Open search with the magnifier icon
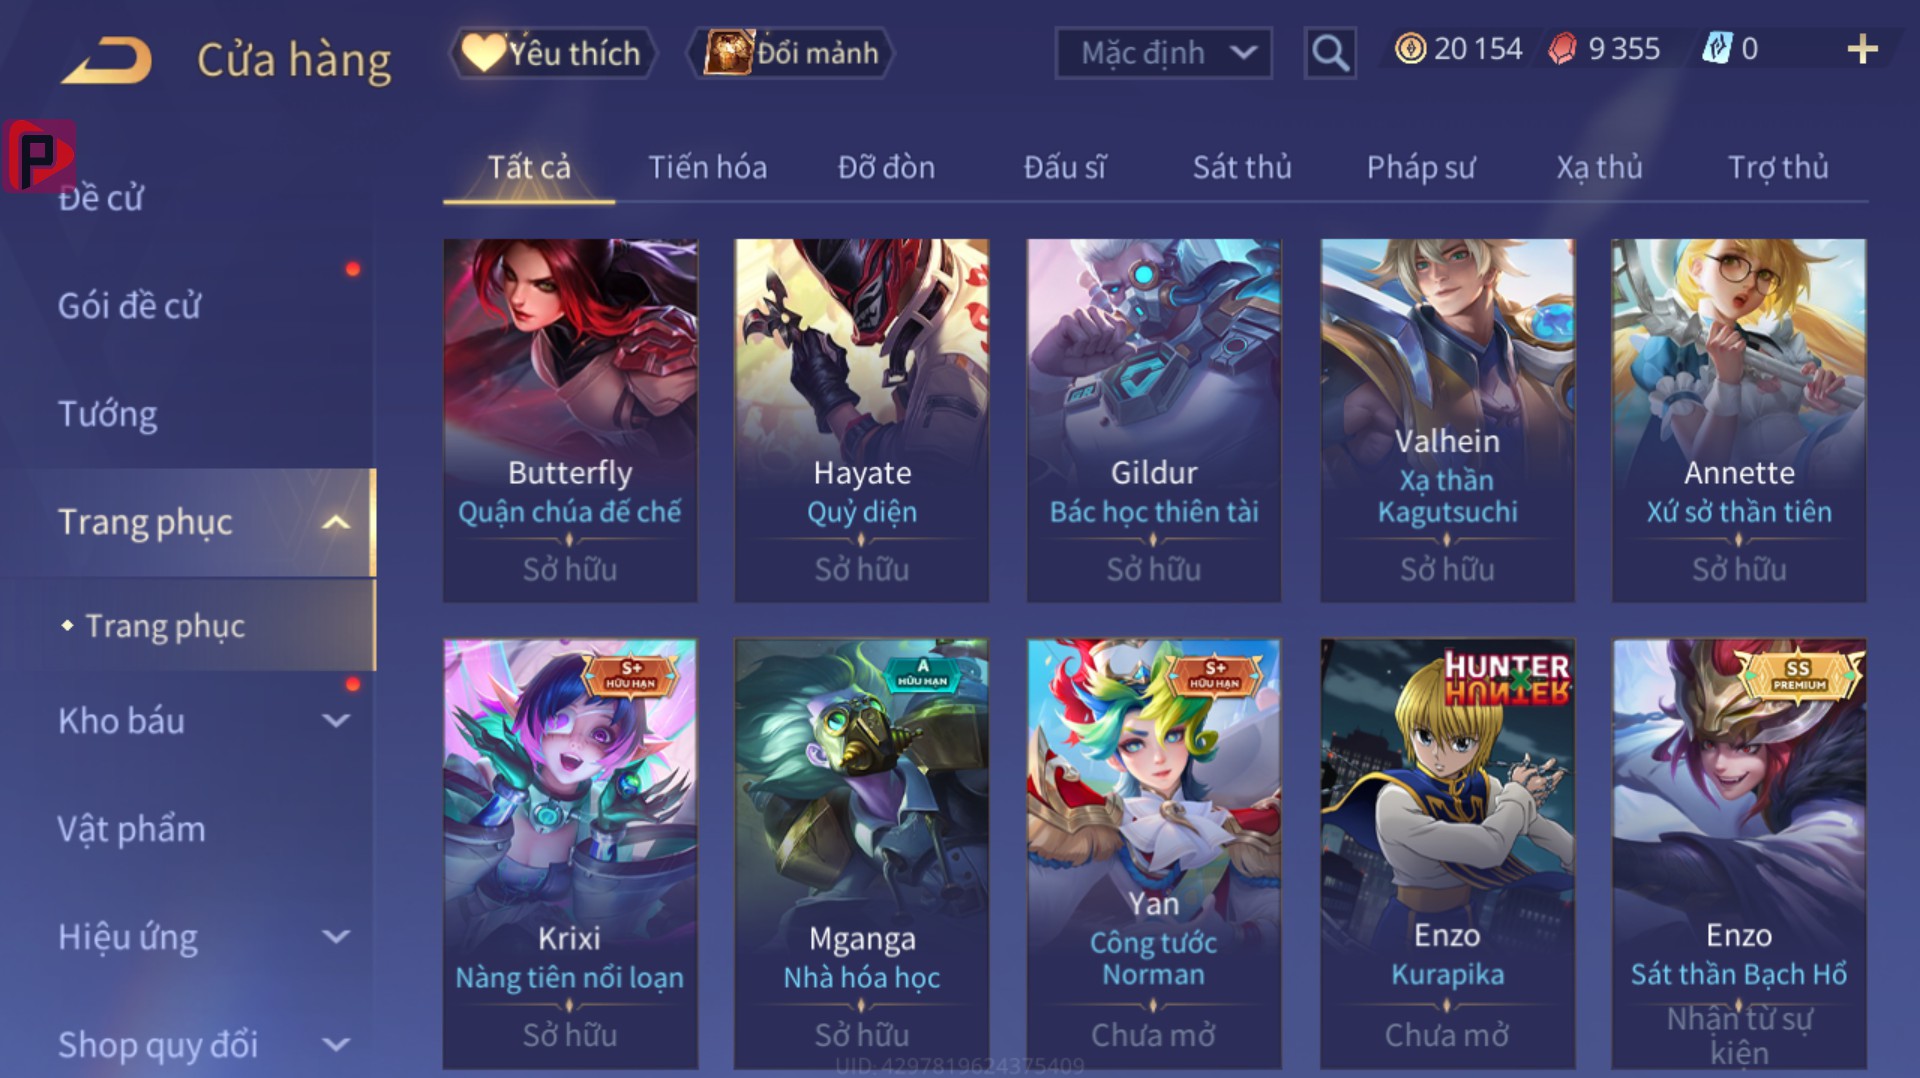Viewport: 1920px width, 1078px height. pos(1330,53)
